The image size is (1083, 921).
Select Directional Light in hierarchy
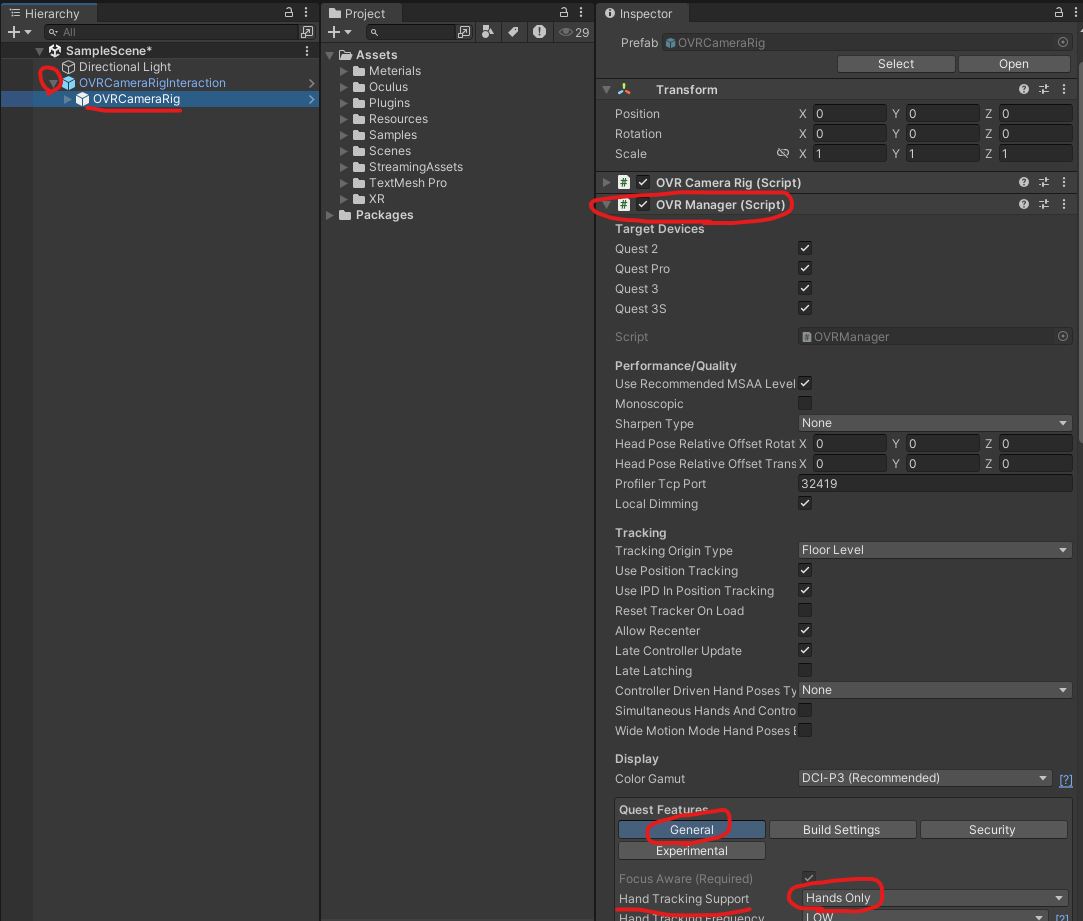tap(124, 66)
